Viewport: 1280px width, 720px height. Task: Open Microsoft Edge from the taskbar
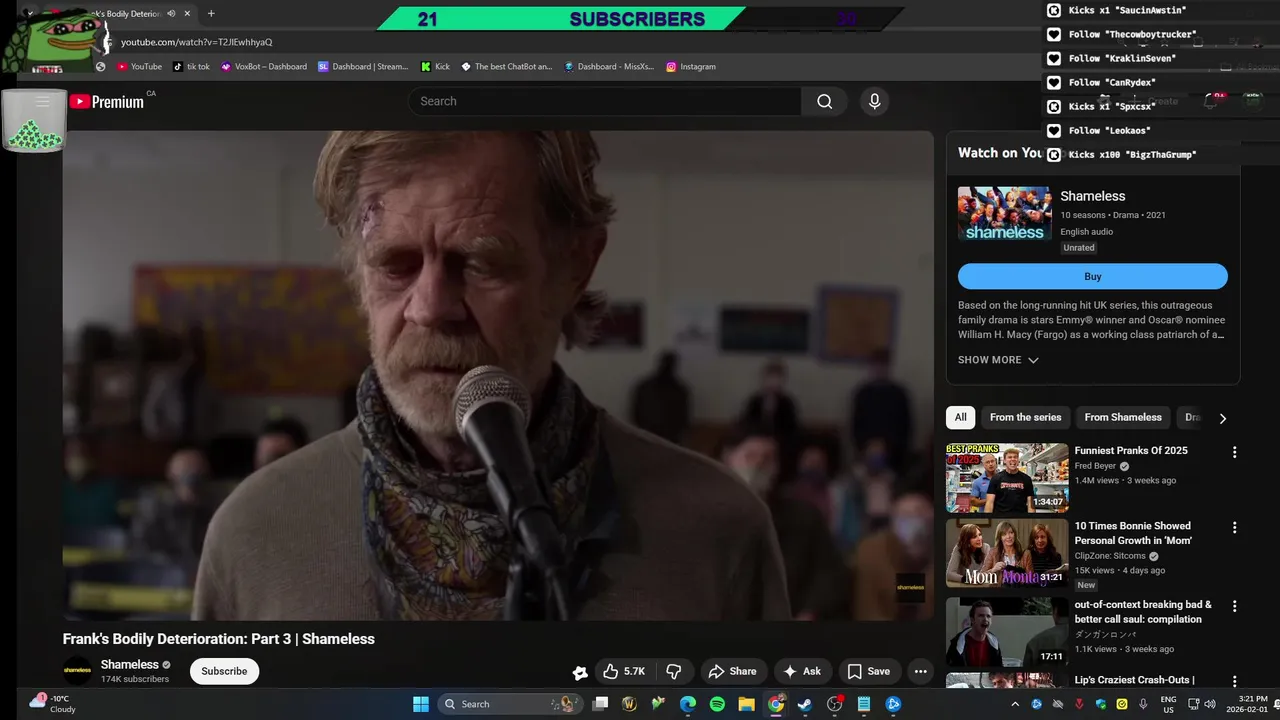pyautogui.click(x=688, y=704)
